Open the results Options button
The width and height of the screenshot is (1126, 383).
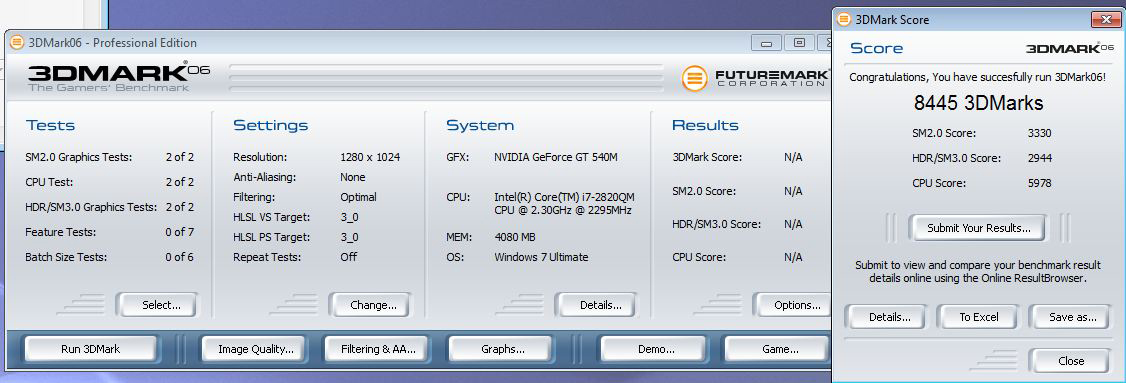pos(793,305)
